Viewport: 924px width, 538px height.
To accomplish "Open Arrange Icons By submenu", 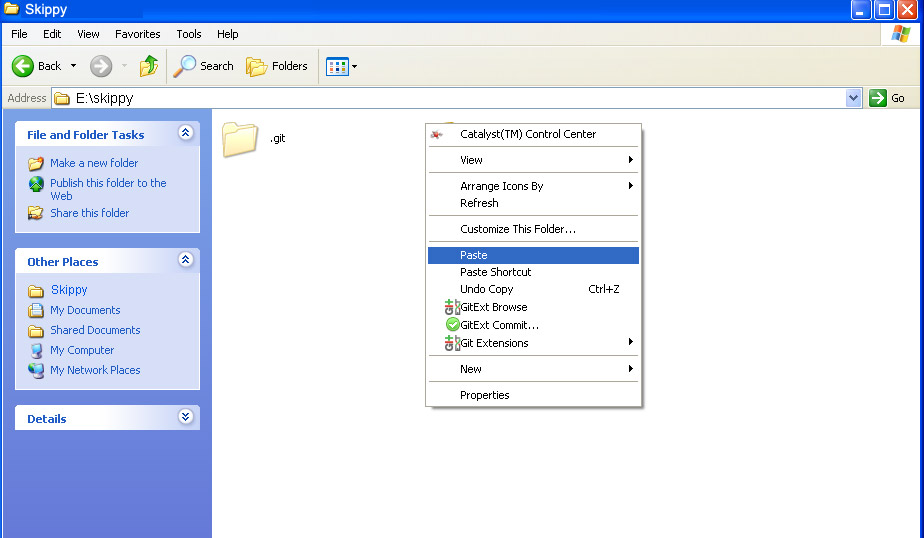I will point(533,186).
